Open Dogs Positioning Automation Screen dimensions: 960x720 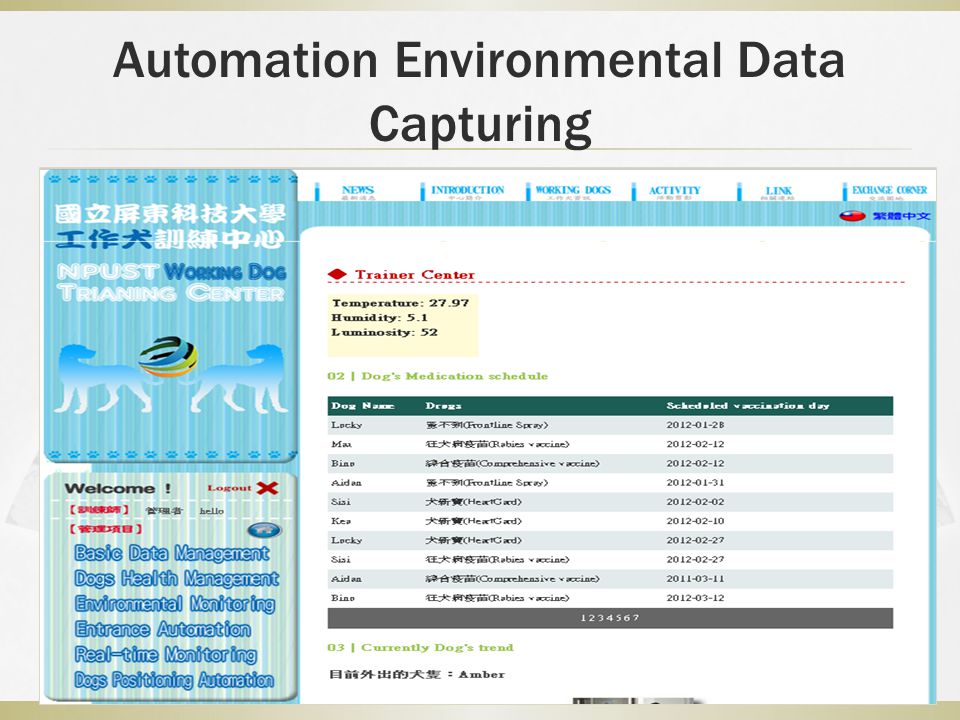tap(174, 680)
